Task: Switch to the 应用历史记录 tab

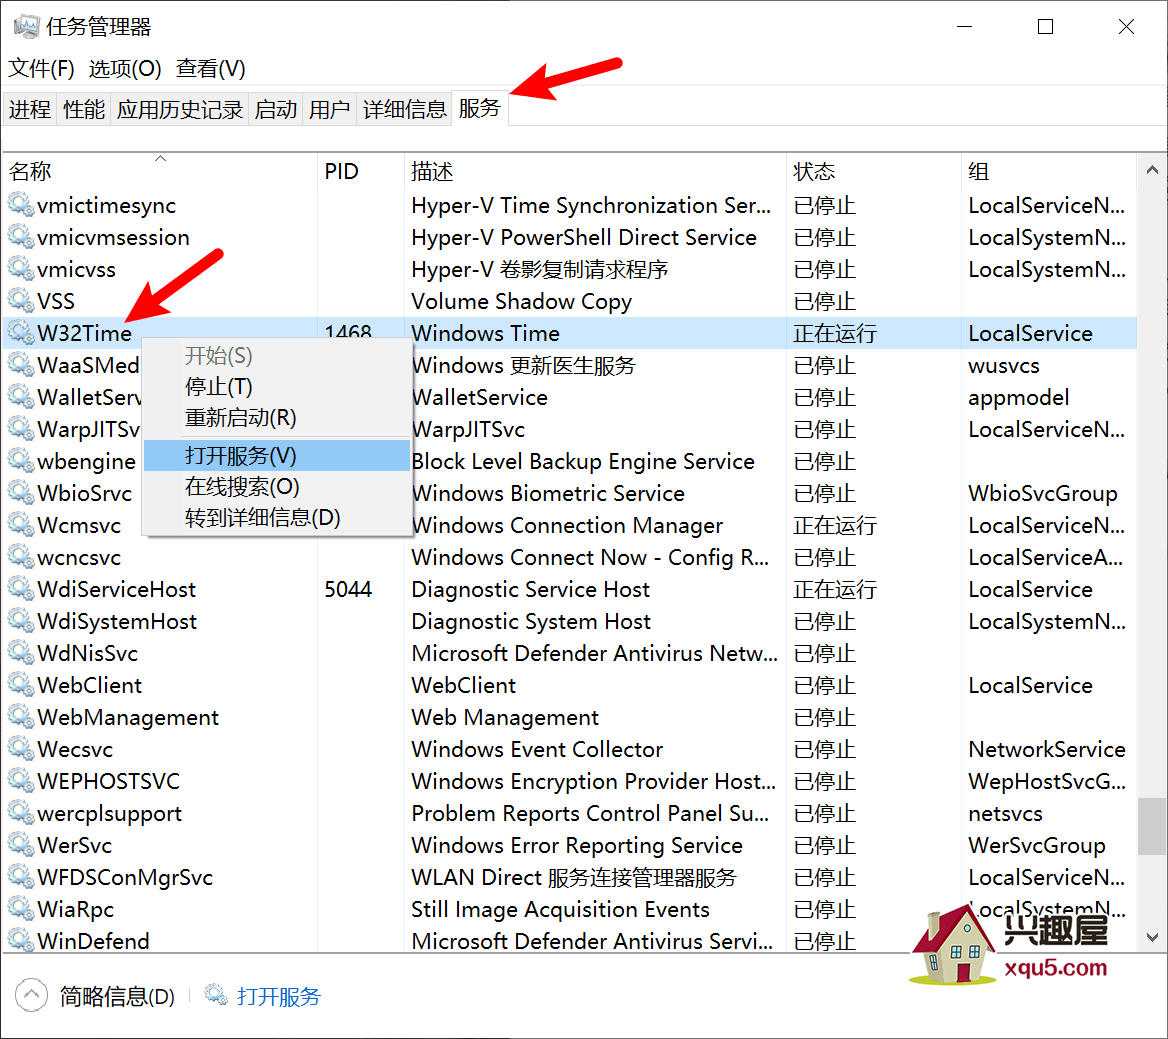Action: click(180, 109)
